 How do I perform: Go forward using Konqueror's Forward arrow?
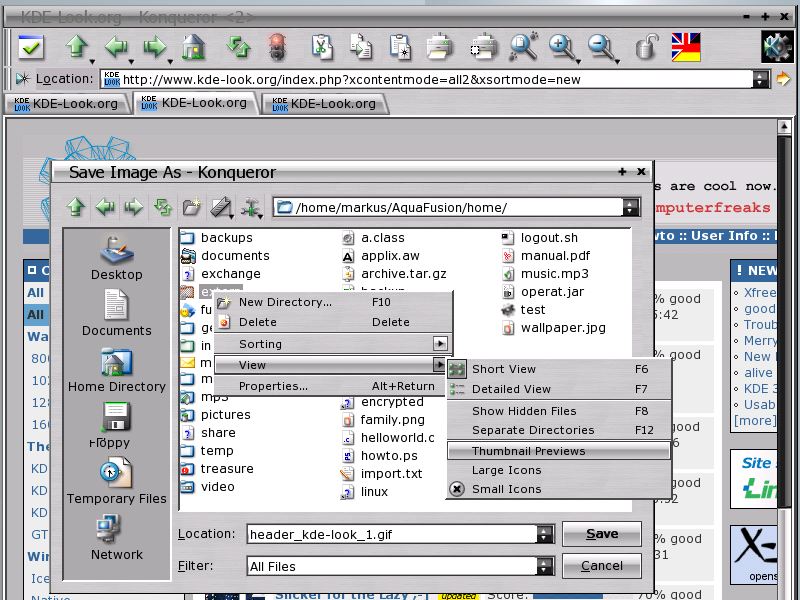[155, 46]
